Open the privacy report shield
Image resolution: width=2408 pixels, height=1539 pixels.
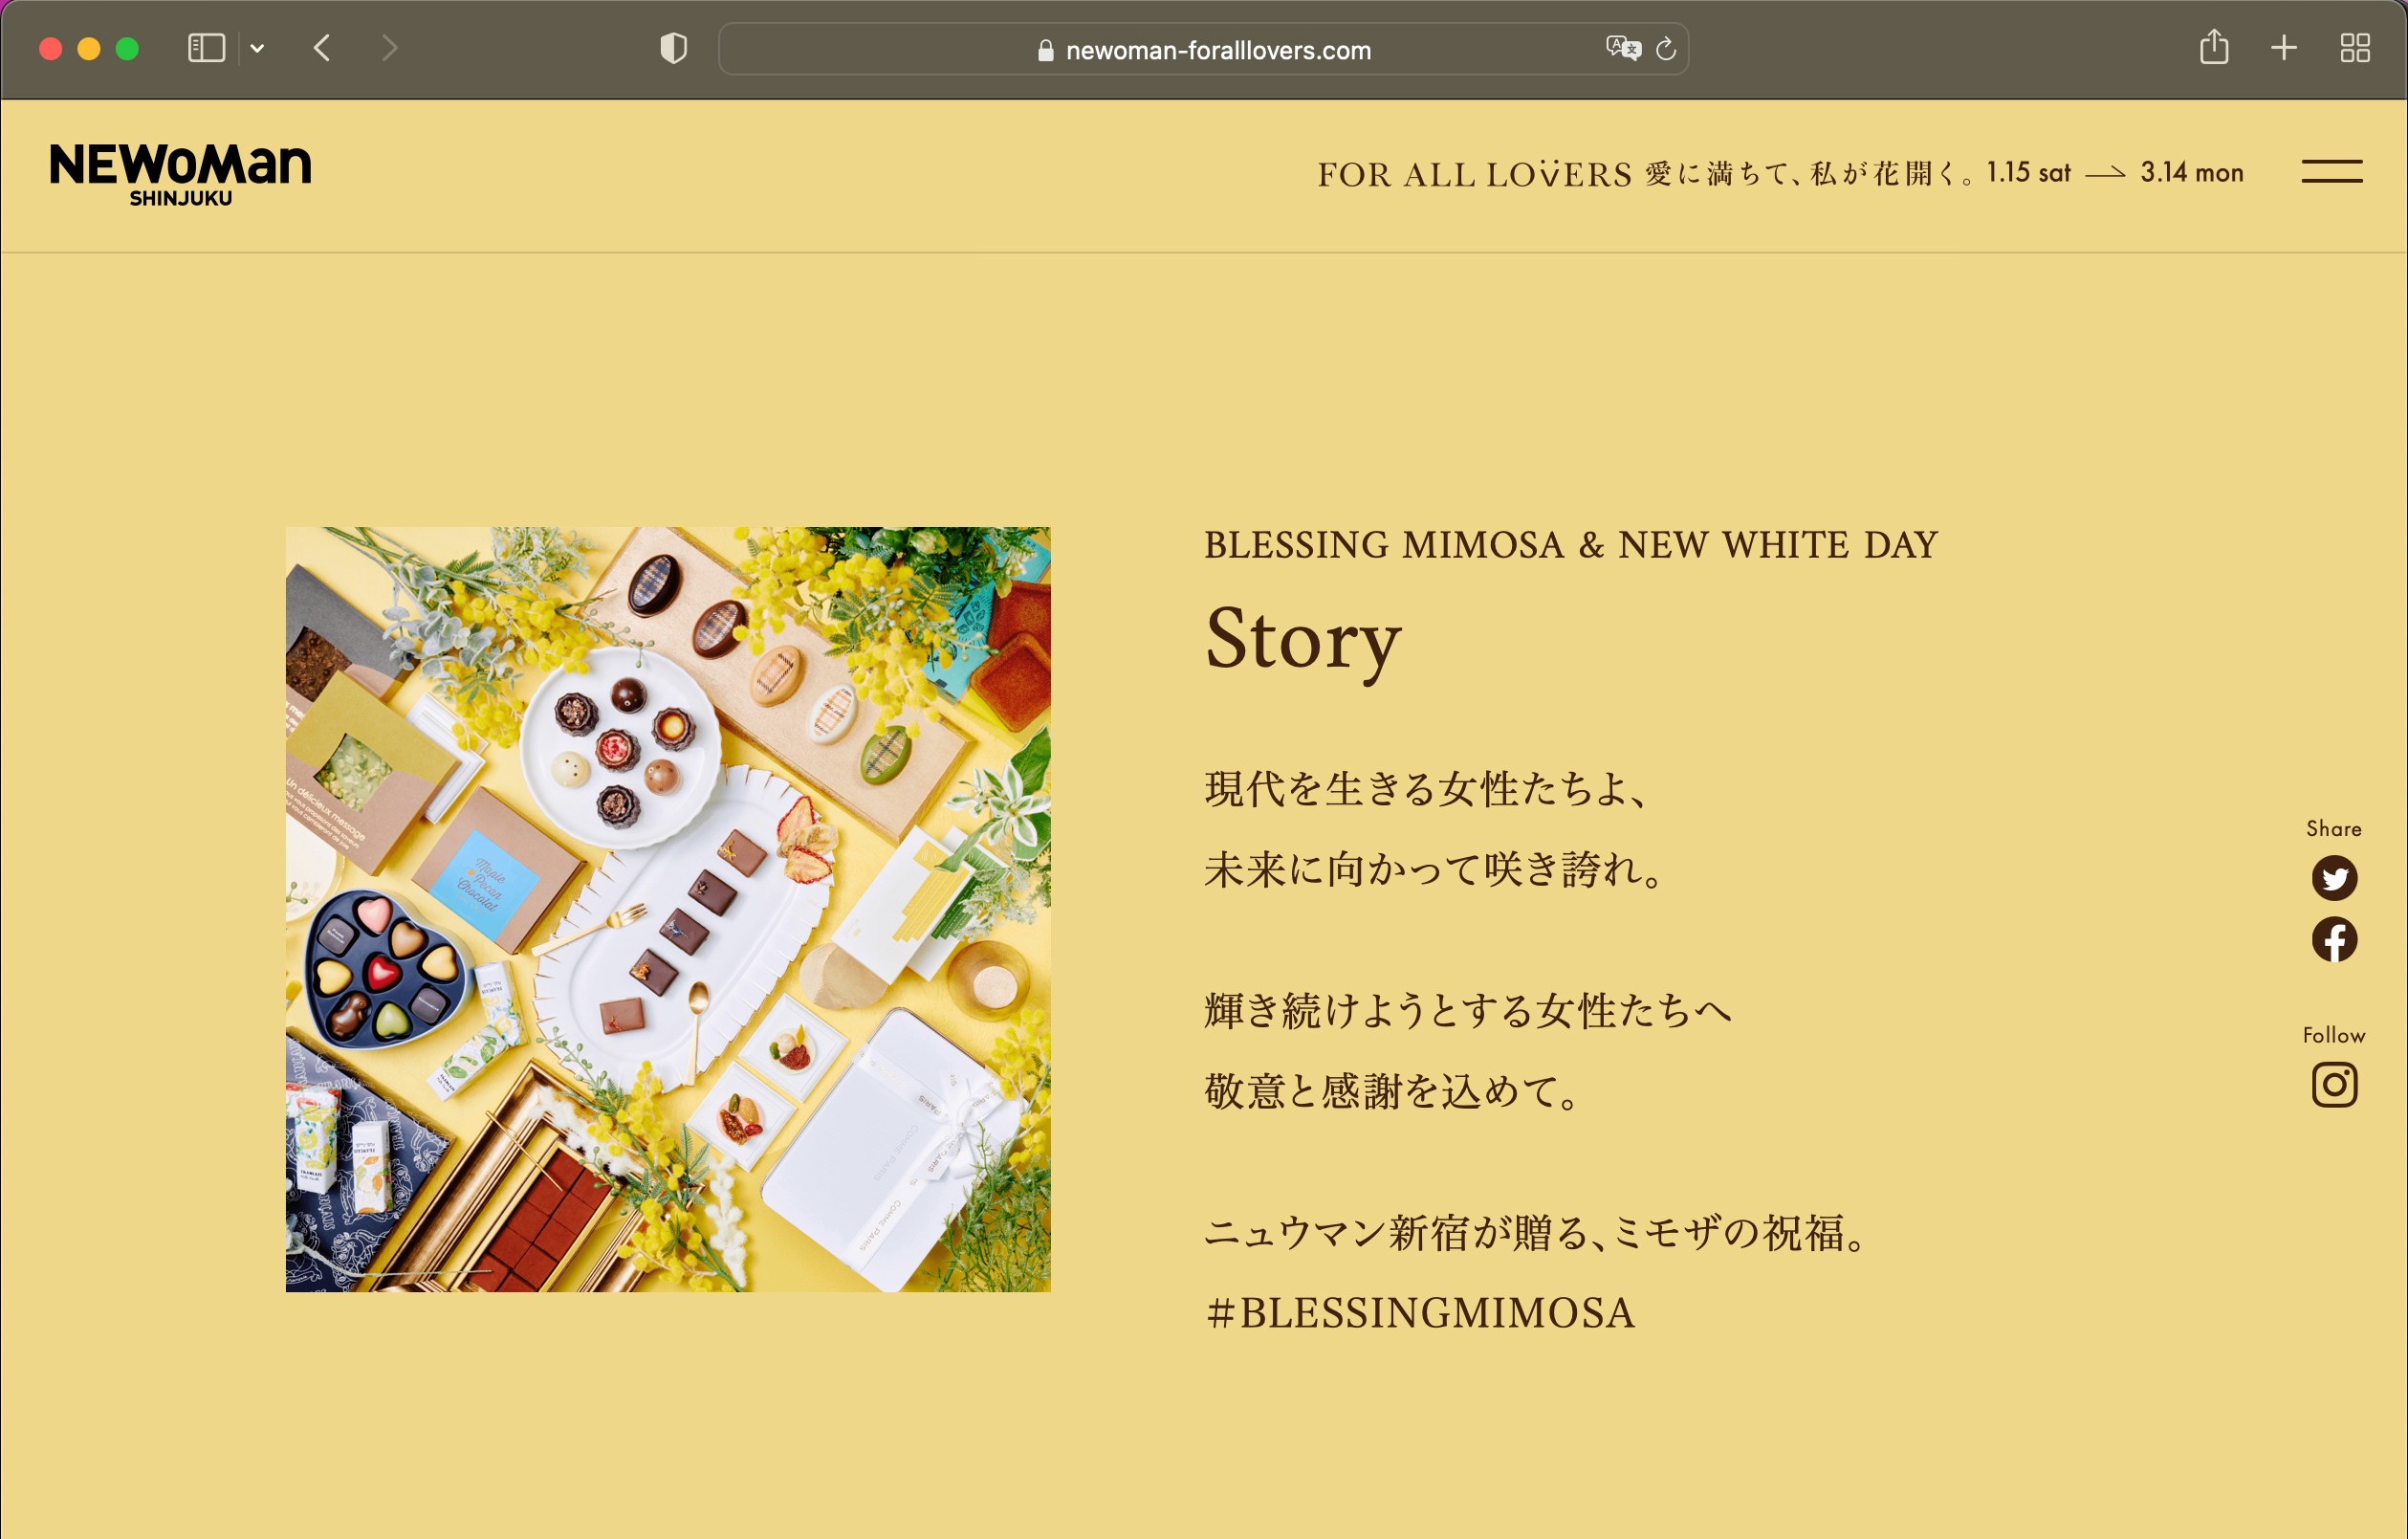pyautogui.click(x=674, y=48)
